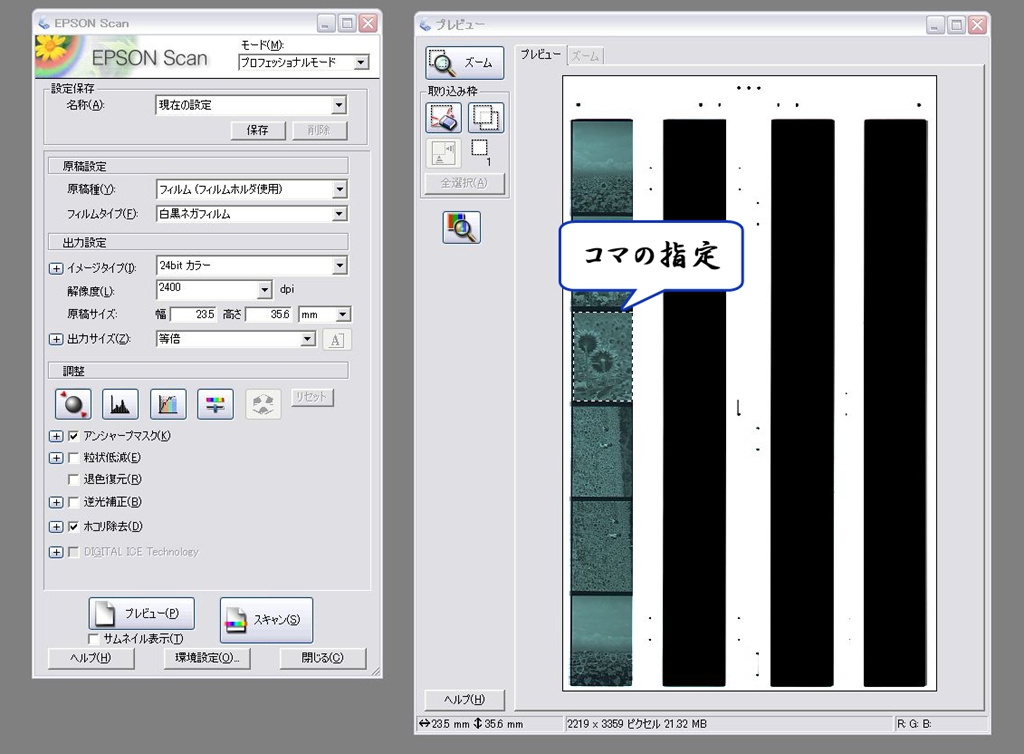Viewport: 1024px width, 754px height.
Task: Switch to the プレビュー tab
Action: pos(540,55)
